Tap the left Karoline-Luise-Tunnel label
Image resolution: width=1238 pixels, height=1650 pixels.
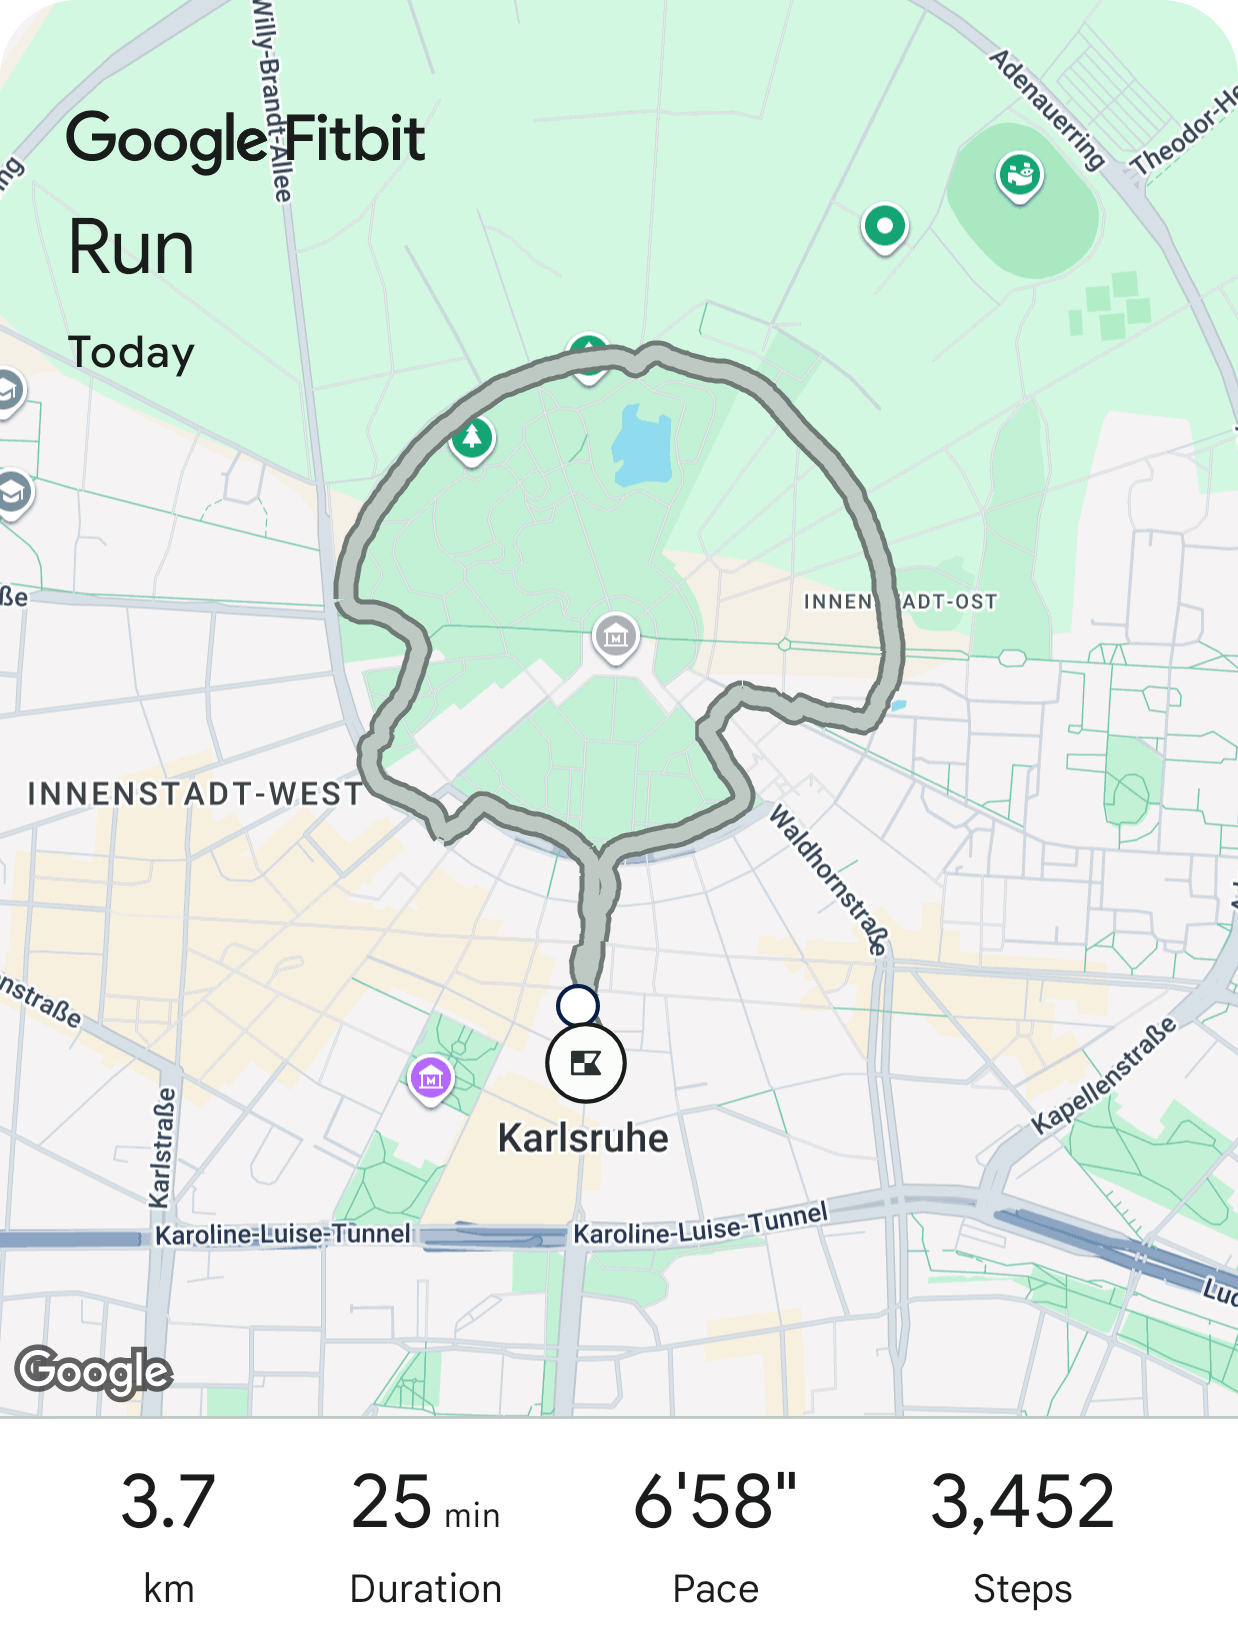(x=283, y=1235)
